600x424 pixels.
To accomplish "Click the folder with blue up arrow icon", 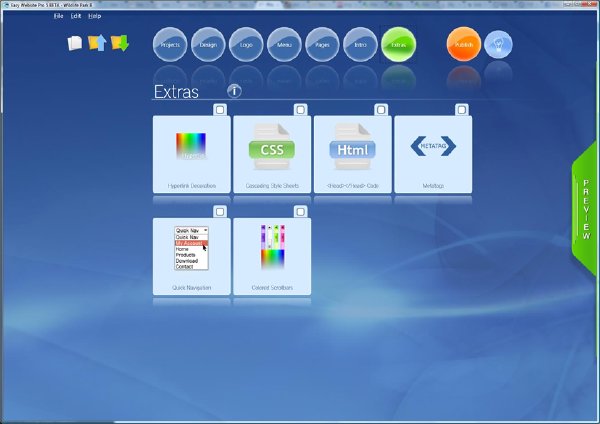I will [x=97, y=43].
